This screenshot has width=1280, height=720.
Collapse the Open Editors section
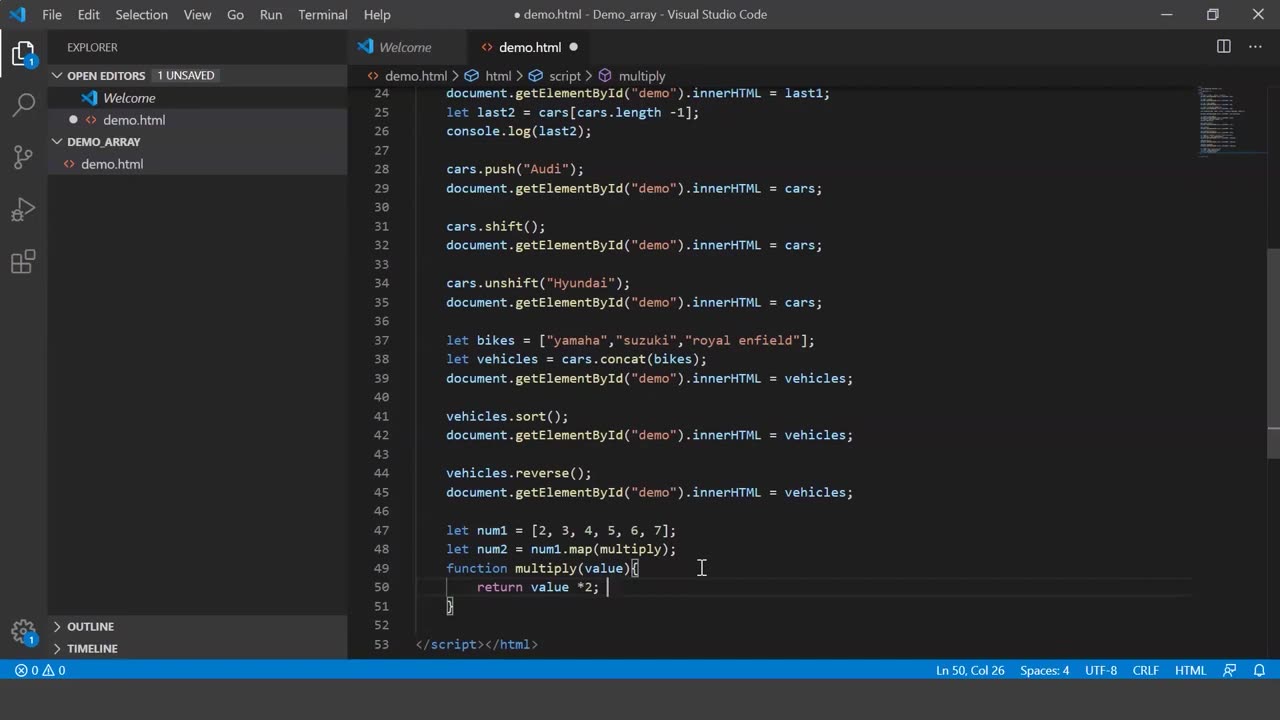pyautogui.click(x=105, y=76)
